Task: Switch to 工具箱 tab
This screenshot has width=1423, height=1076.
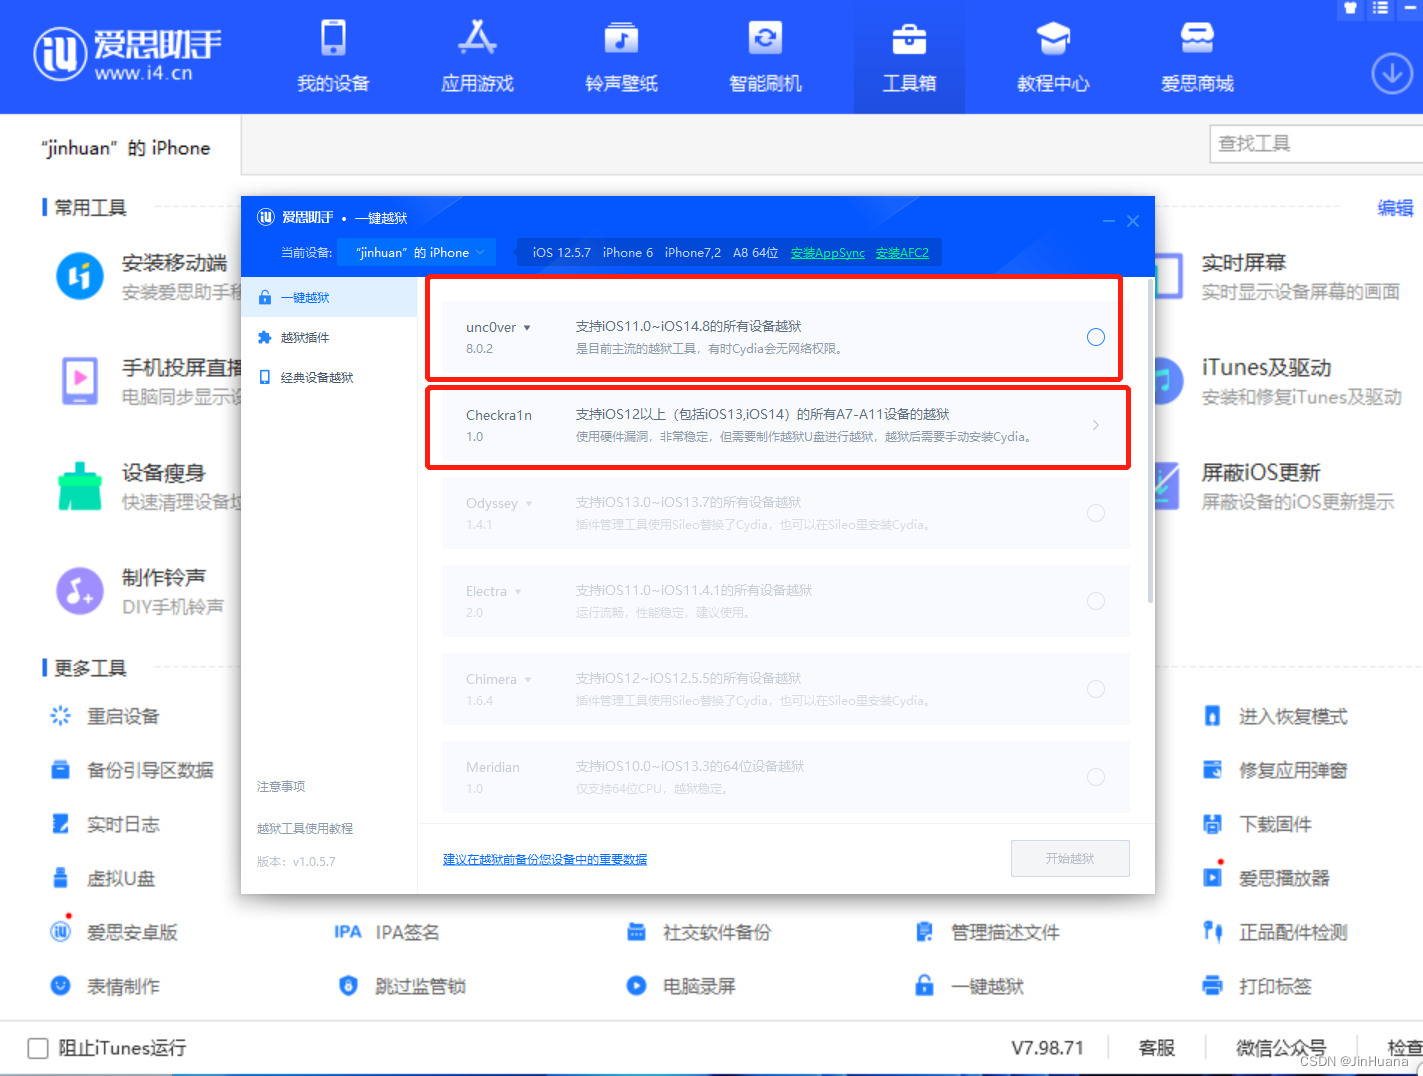Action: coord(909,56)
